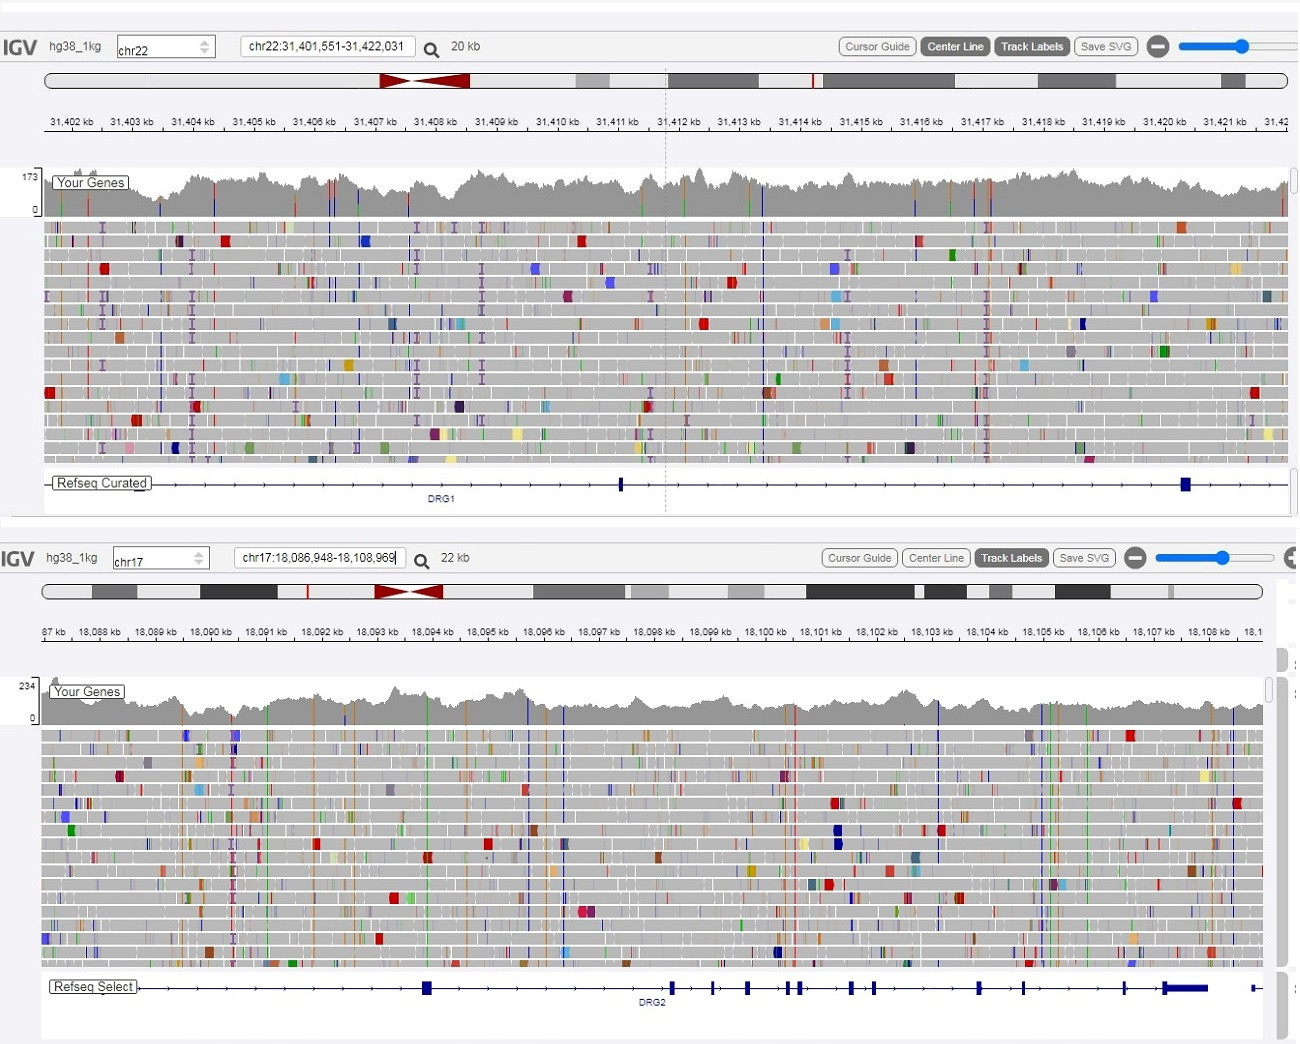Click the red centromere on the chr17 ideogram
The image size is (1300, 1044).
[x=408, y=592]
